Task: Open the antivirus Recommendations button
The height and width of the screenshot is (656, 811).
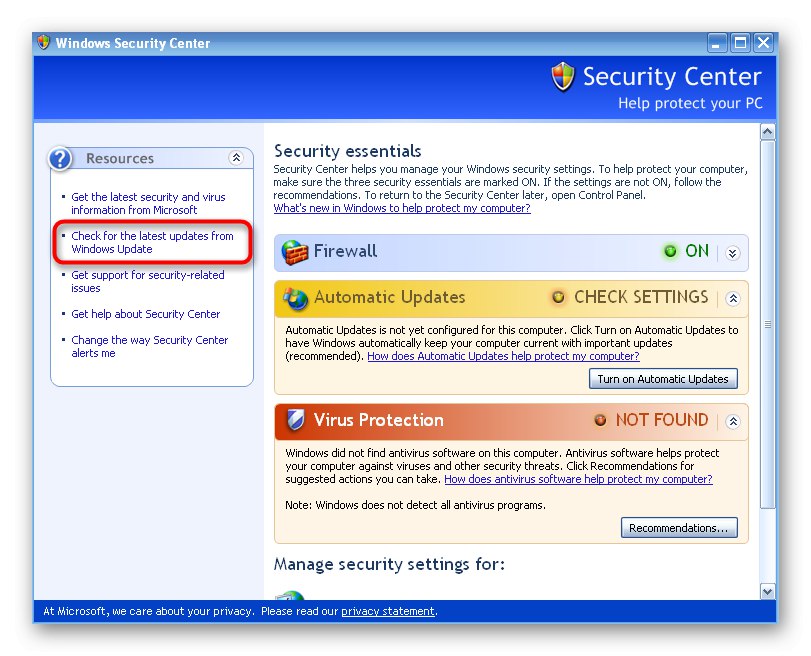Action: (x=679, y=527)
